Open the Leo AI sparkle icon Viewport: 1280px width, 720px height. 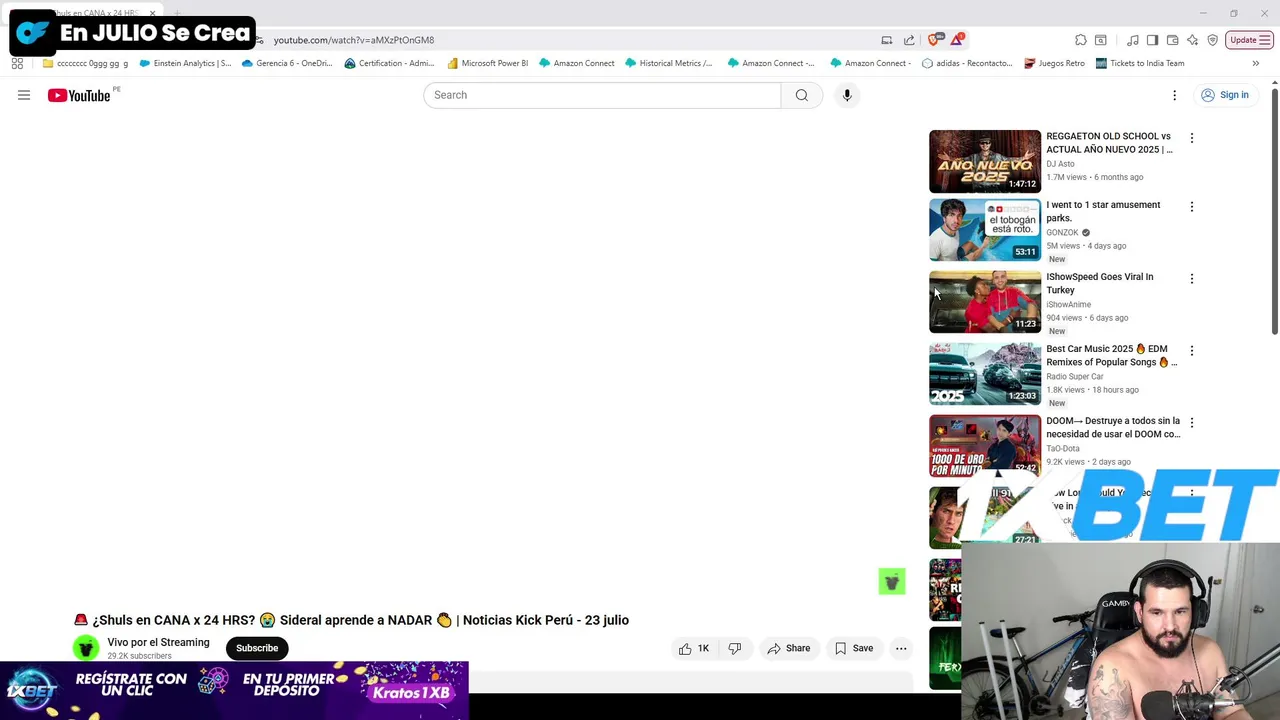(1192, 40)
